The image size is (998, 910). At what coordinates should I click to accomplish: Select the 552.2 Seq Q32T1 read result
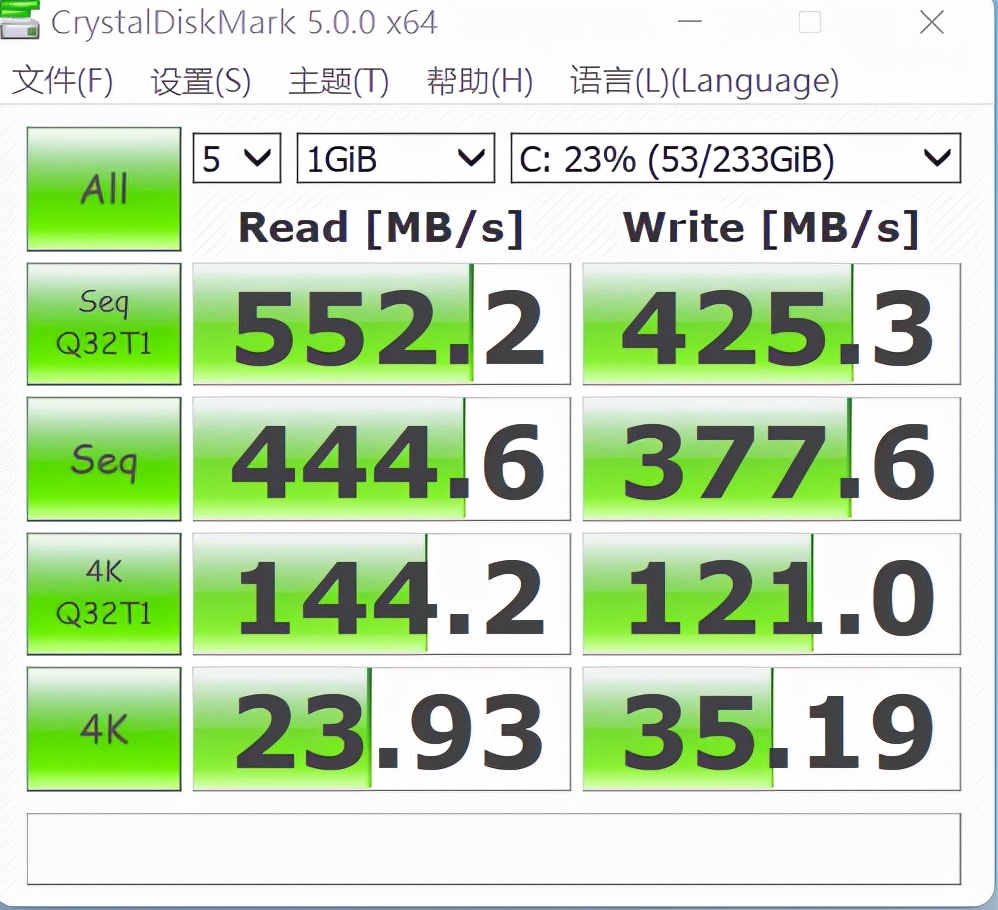(382, 324)
